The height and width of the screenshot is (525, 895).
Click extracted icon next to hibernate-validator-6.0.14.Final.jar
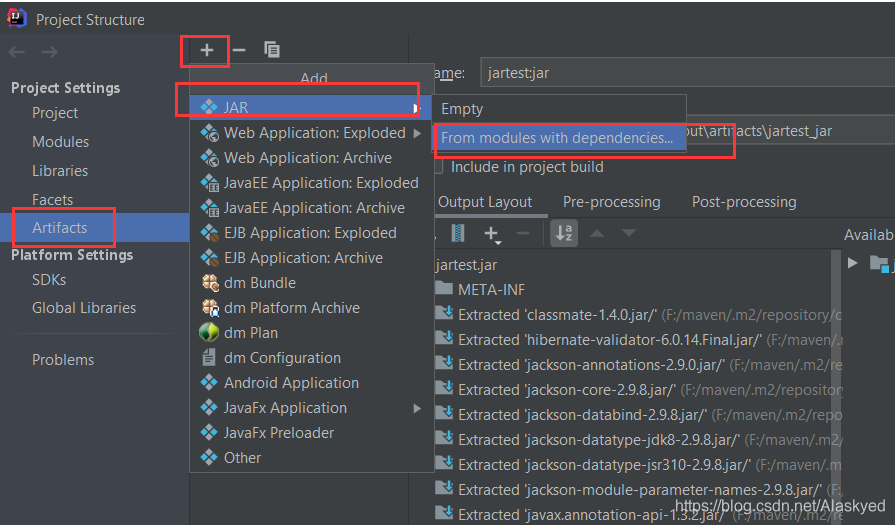[444, 338]
